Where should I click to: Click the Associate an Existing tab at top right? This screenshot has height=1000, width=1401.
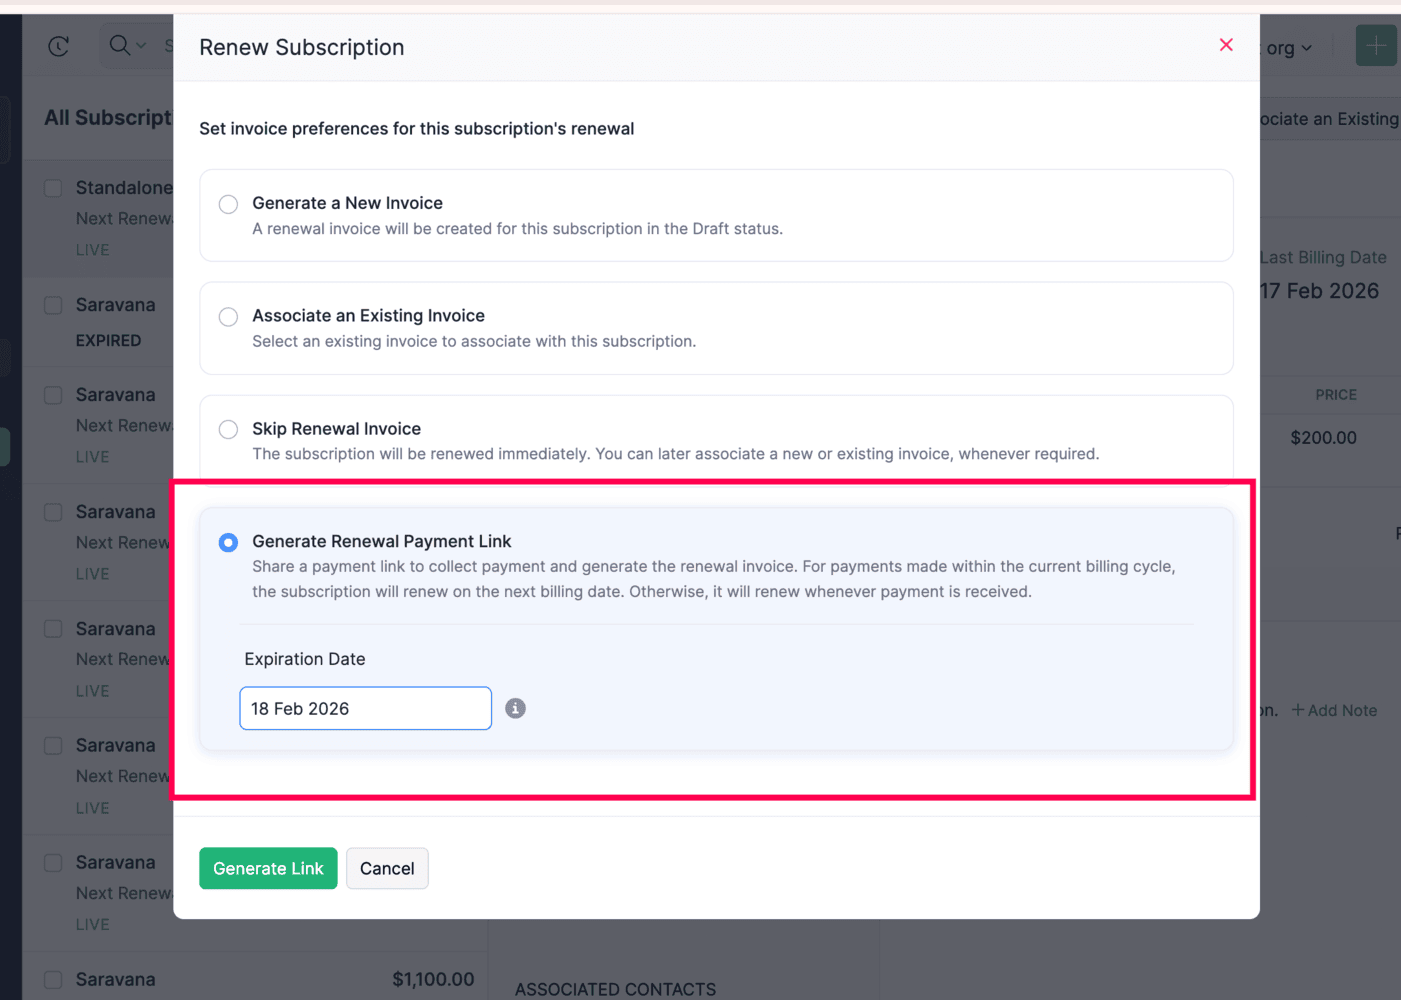(x=1329, y=119)
